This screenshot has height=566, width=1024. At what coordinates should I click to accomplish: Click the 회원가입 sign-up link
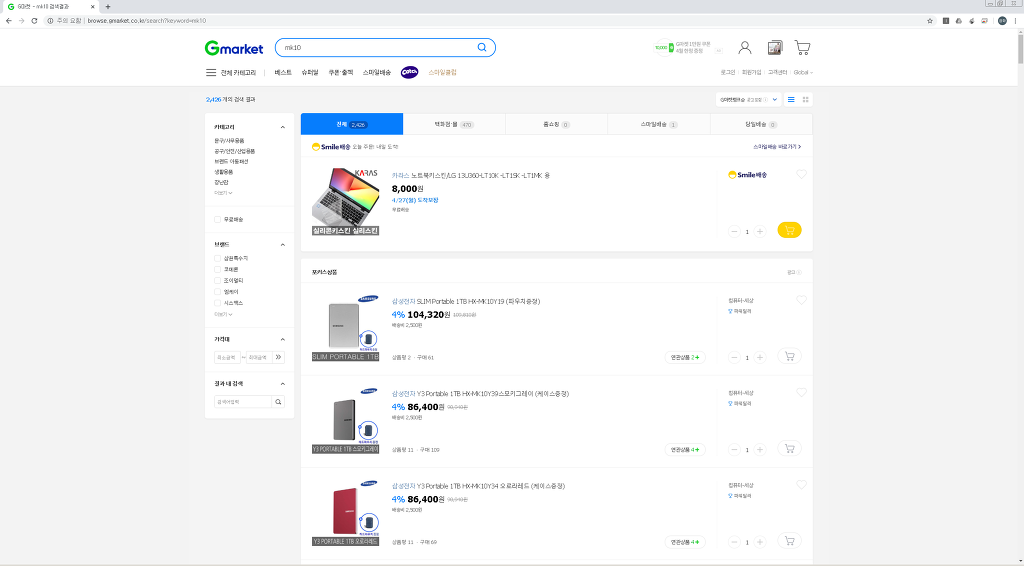point(751,72)
